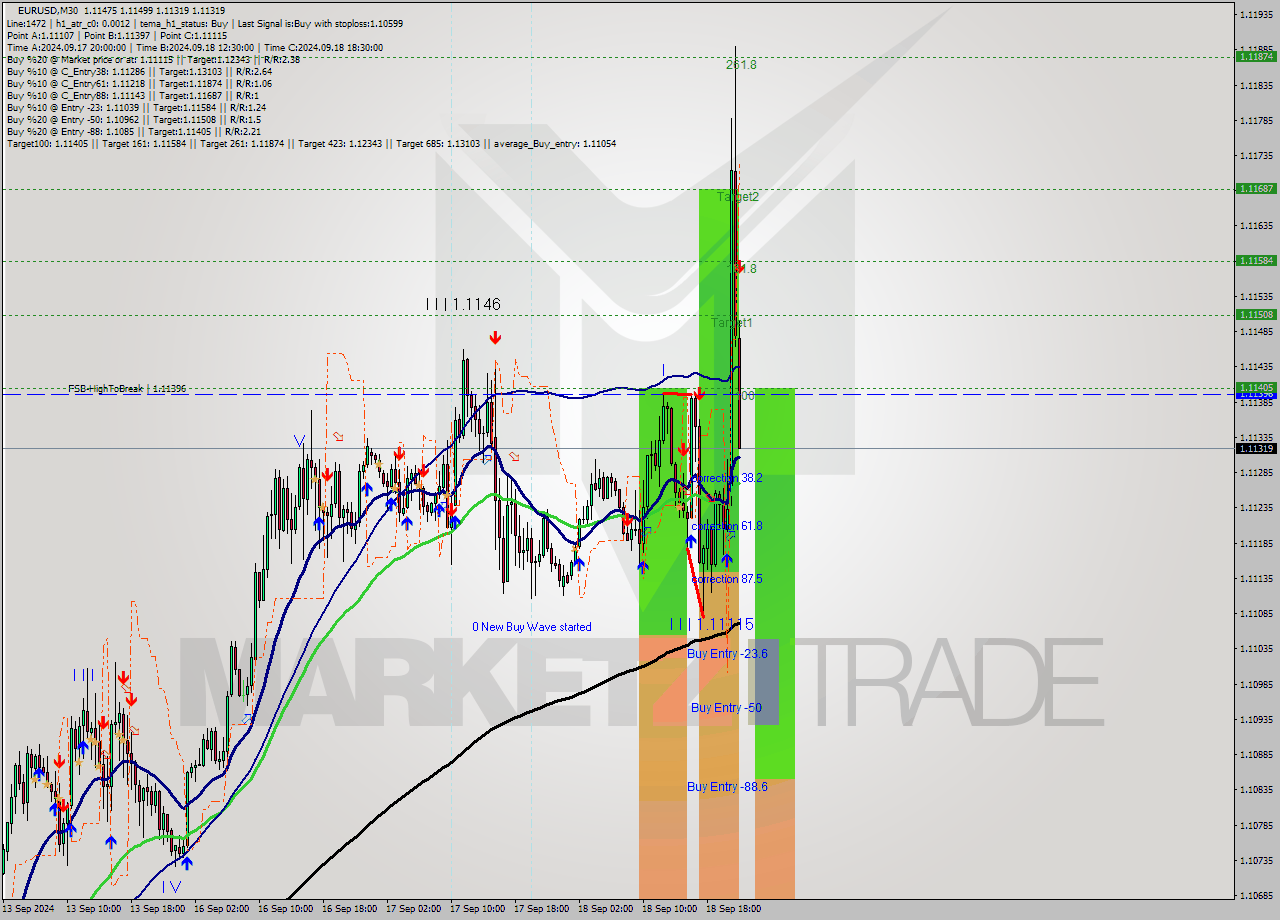Click the 1.10885 price axis label

(1257, 754)
